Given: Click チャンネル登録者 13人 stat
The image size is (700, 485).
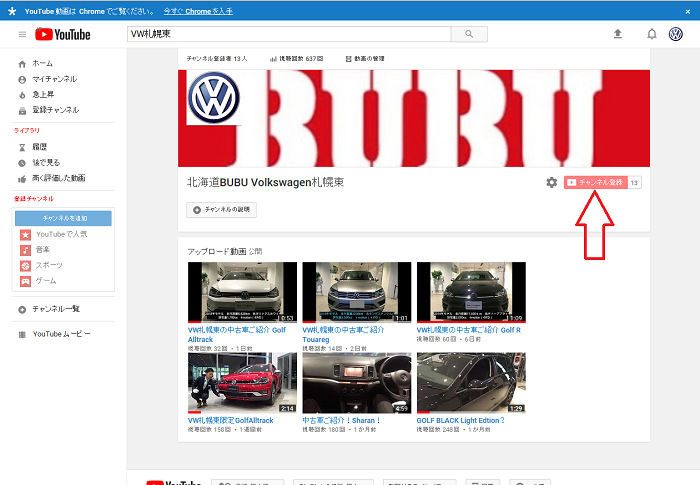Looking at the screenshot, I should pyautogui.click(x=217, y=59).
